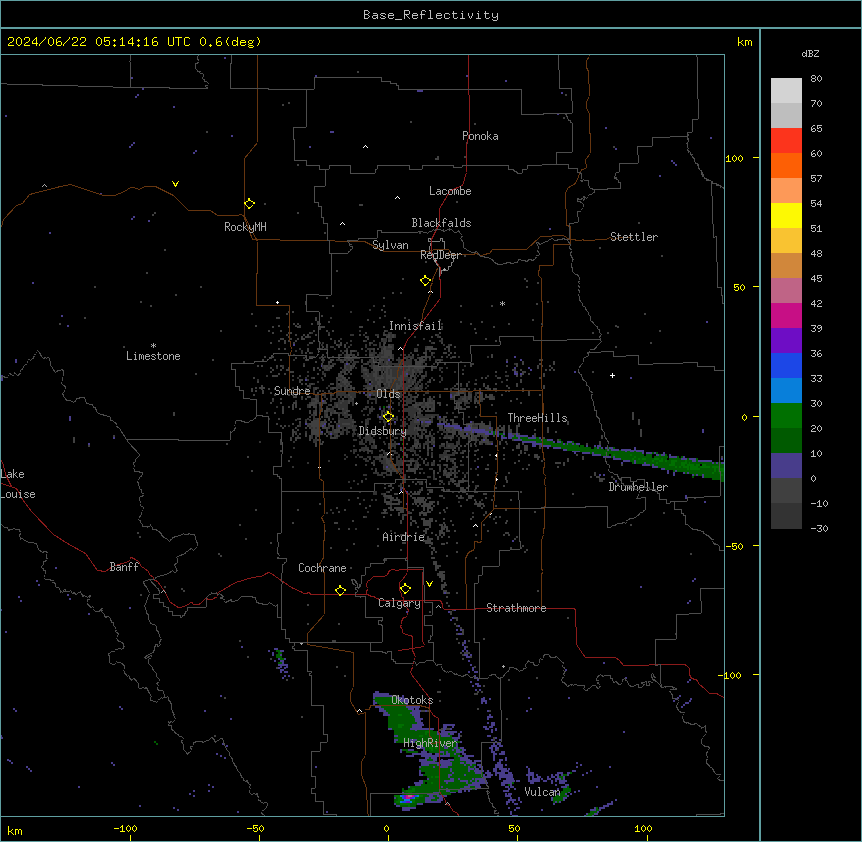Click the Stettler label
Screen dimensions: 862x842
pyautogui.click(x=634, y=237)
